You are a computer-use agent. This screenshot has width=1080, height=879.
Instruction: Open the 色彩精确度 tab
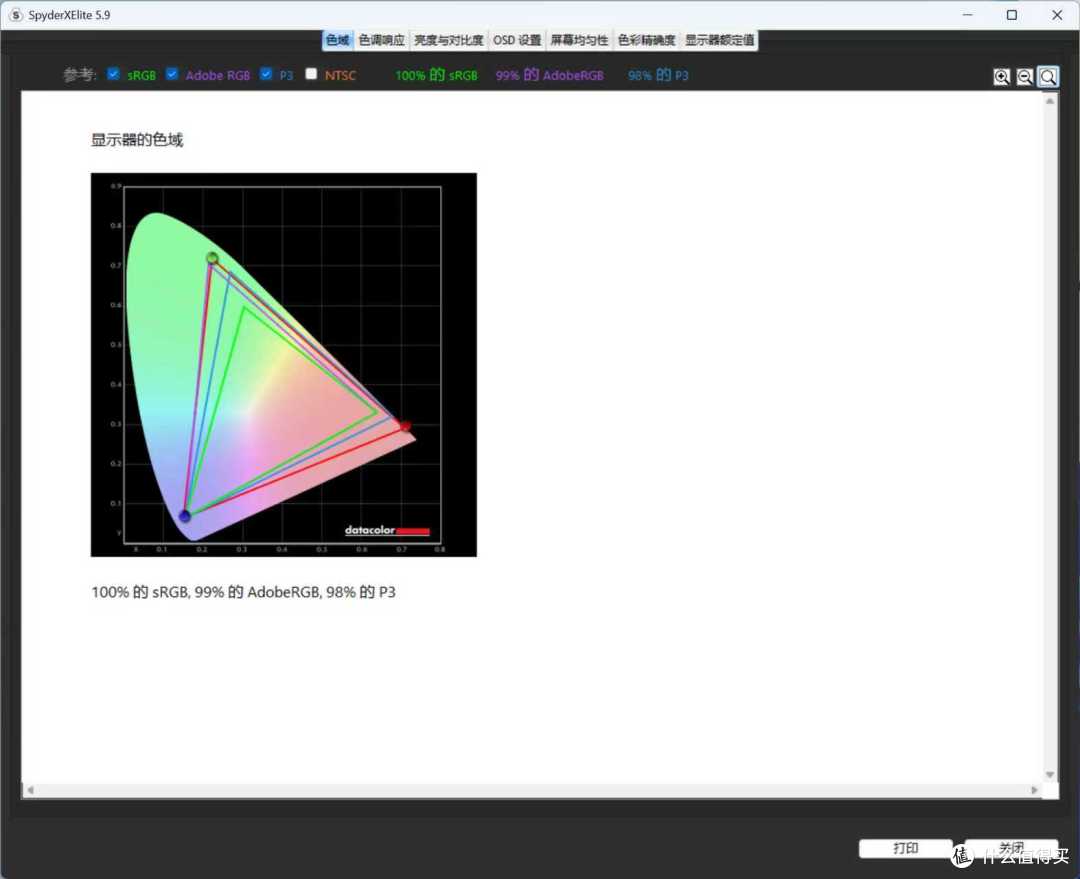pos(646,40)
